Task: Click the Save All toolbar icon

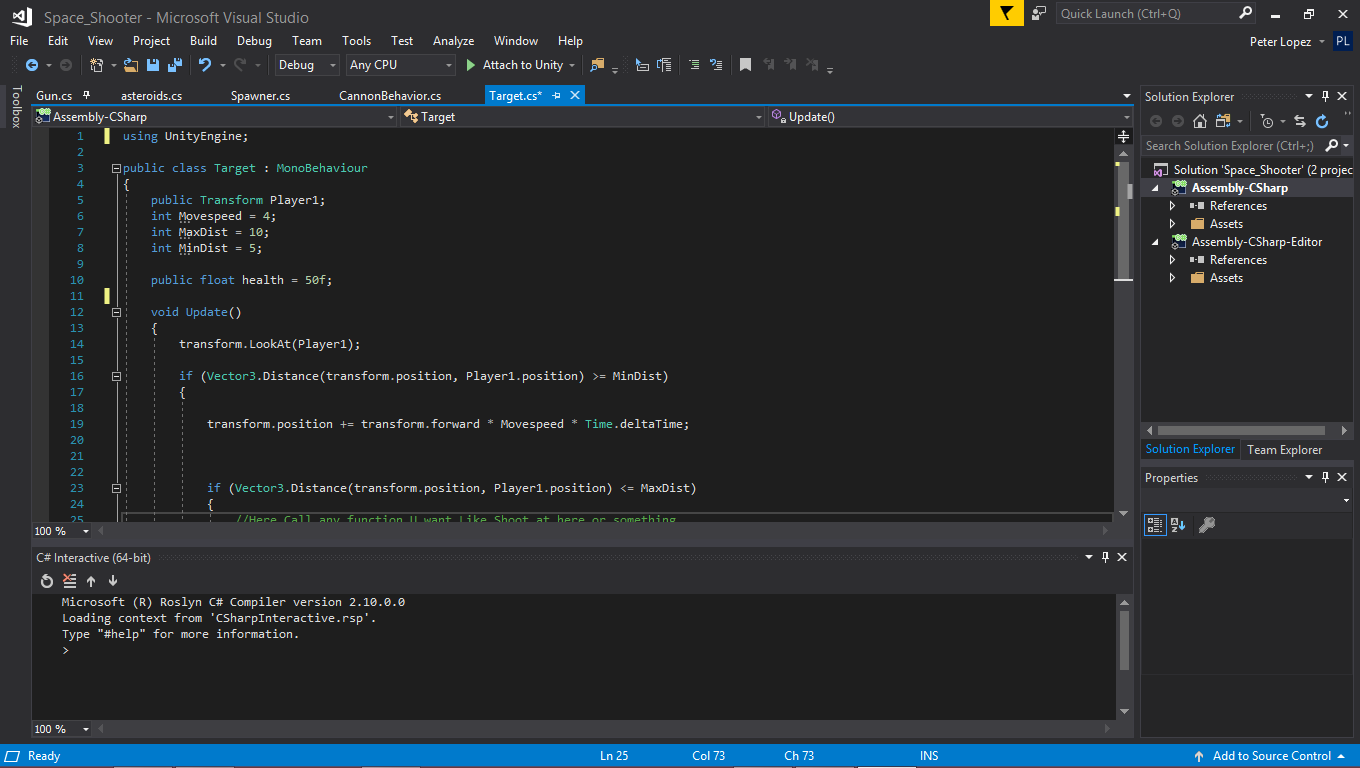Action: click(x=175, y=65)
